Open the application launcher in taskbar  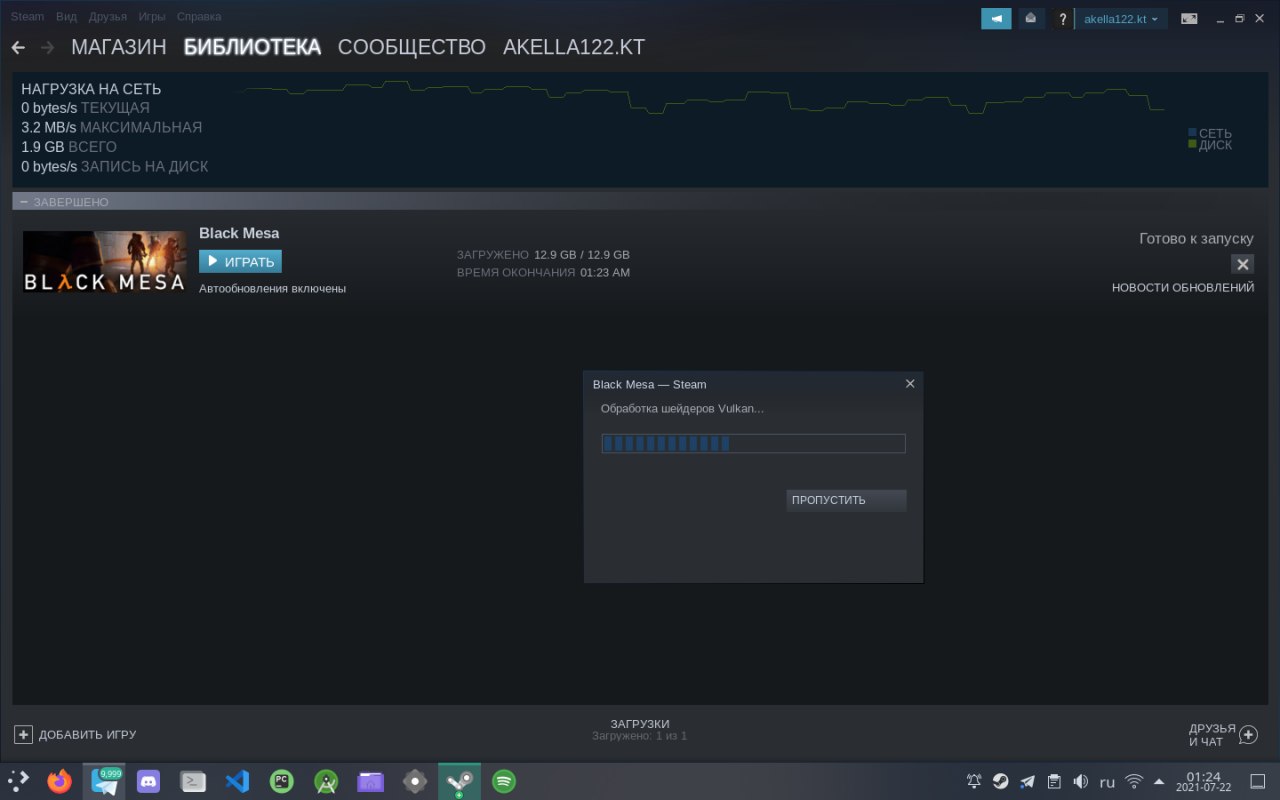pyautogui.click(x=18, y=781)
